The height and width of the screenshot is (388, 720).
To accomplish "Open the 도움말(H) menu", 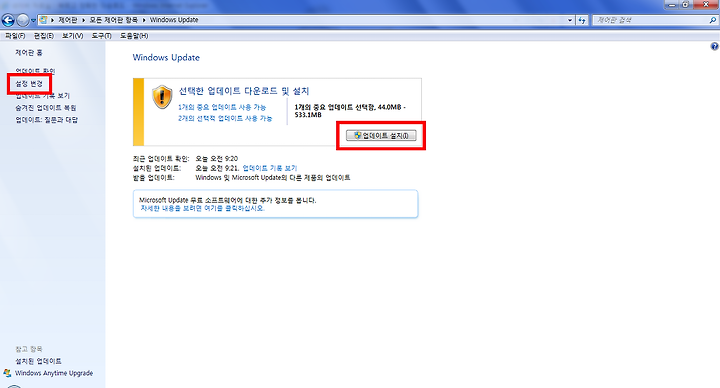I will [134, 36].
